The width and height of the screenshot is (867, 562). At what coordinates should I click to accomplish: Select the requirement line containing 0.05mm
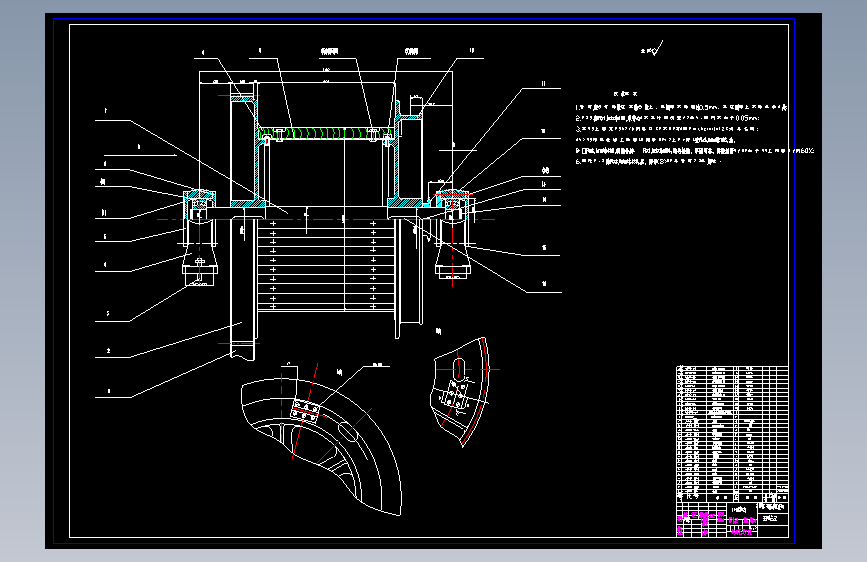[667, 118]
